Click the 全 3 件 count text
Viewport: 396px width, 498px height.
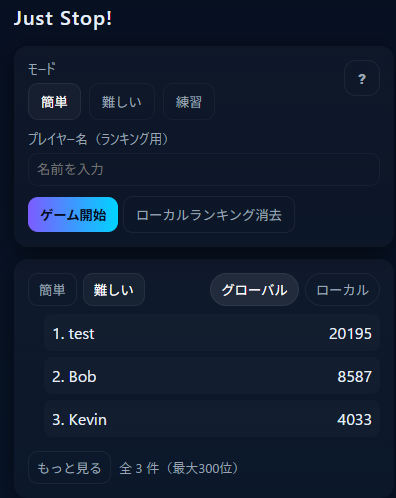[139, 468]
